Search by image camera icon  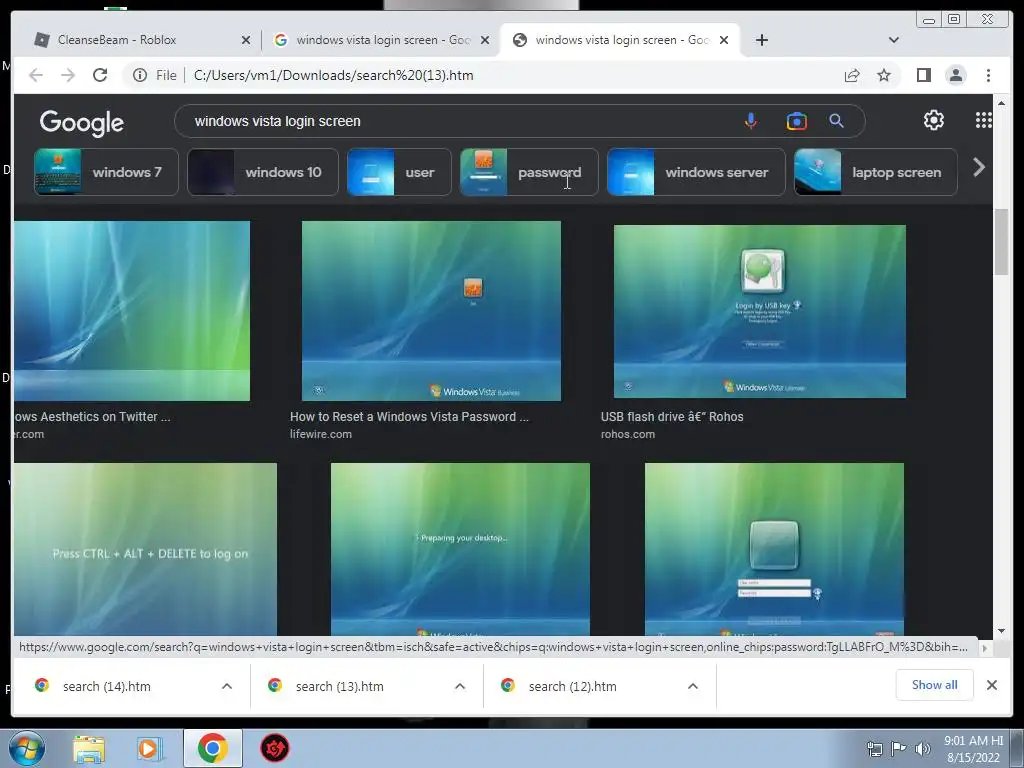coord(797,121)
